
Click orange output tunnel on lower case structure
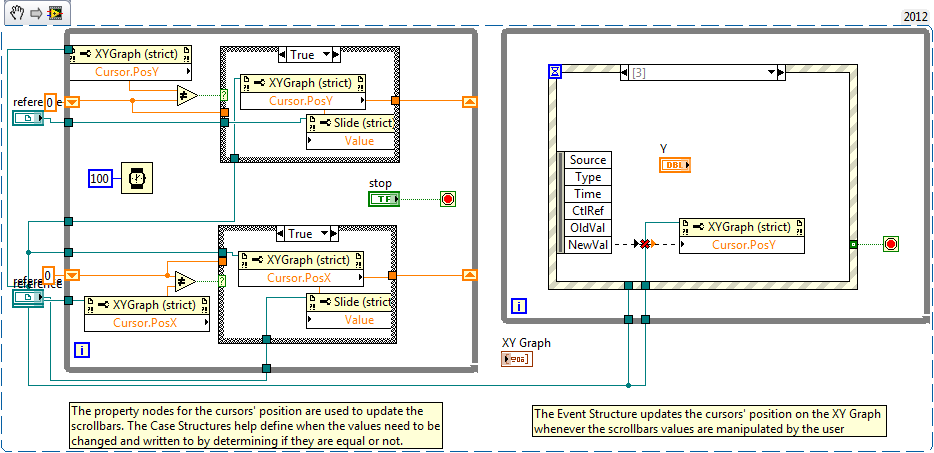coord(392,275)
